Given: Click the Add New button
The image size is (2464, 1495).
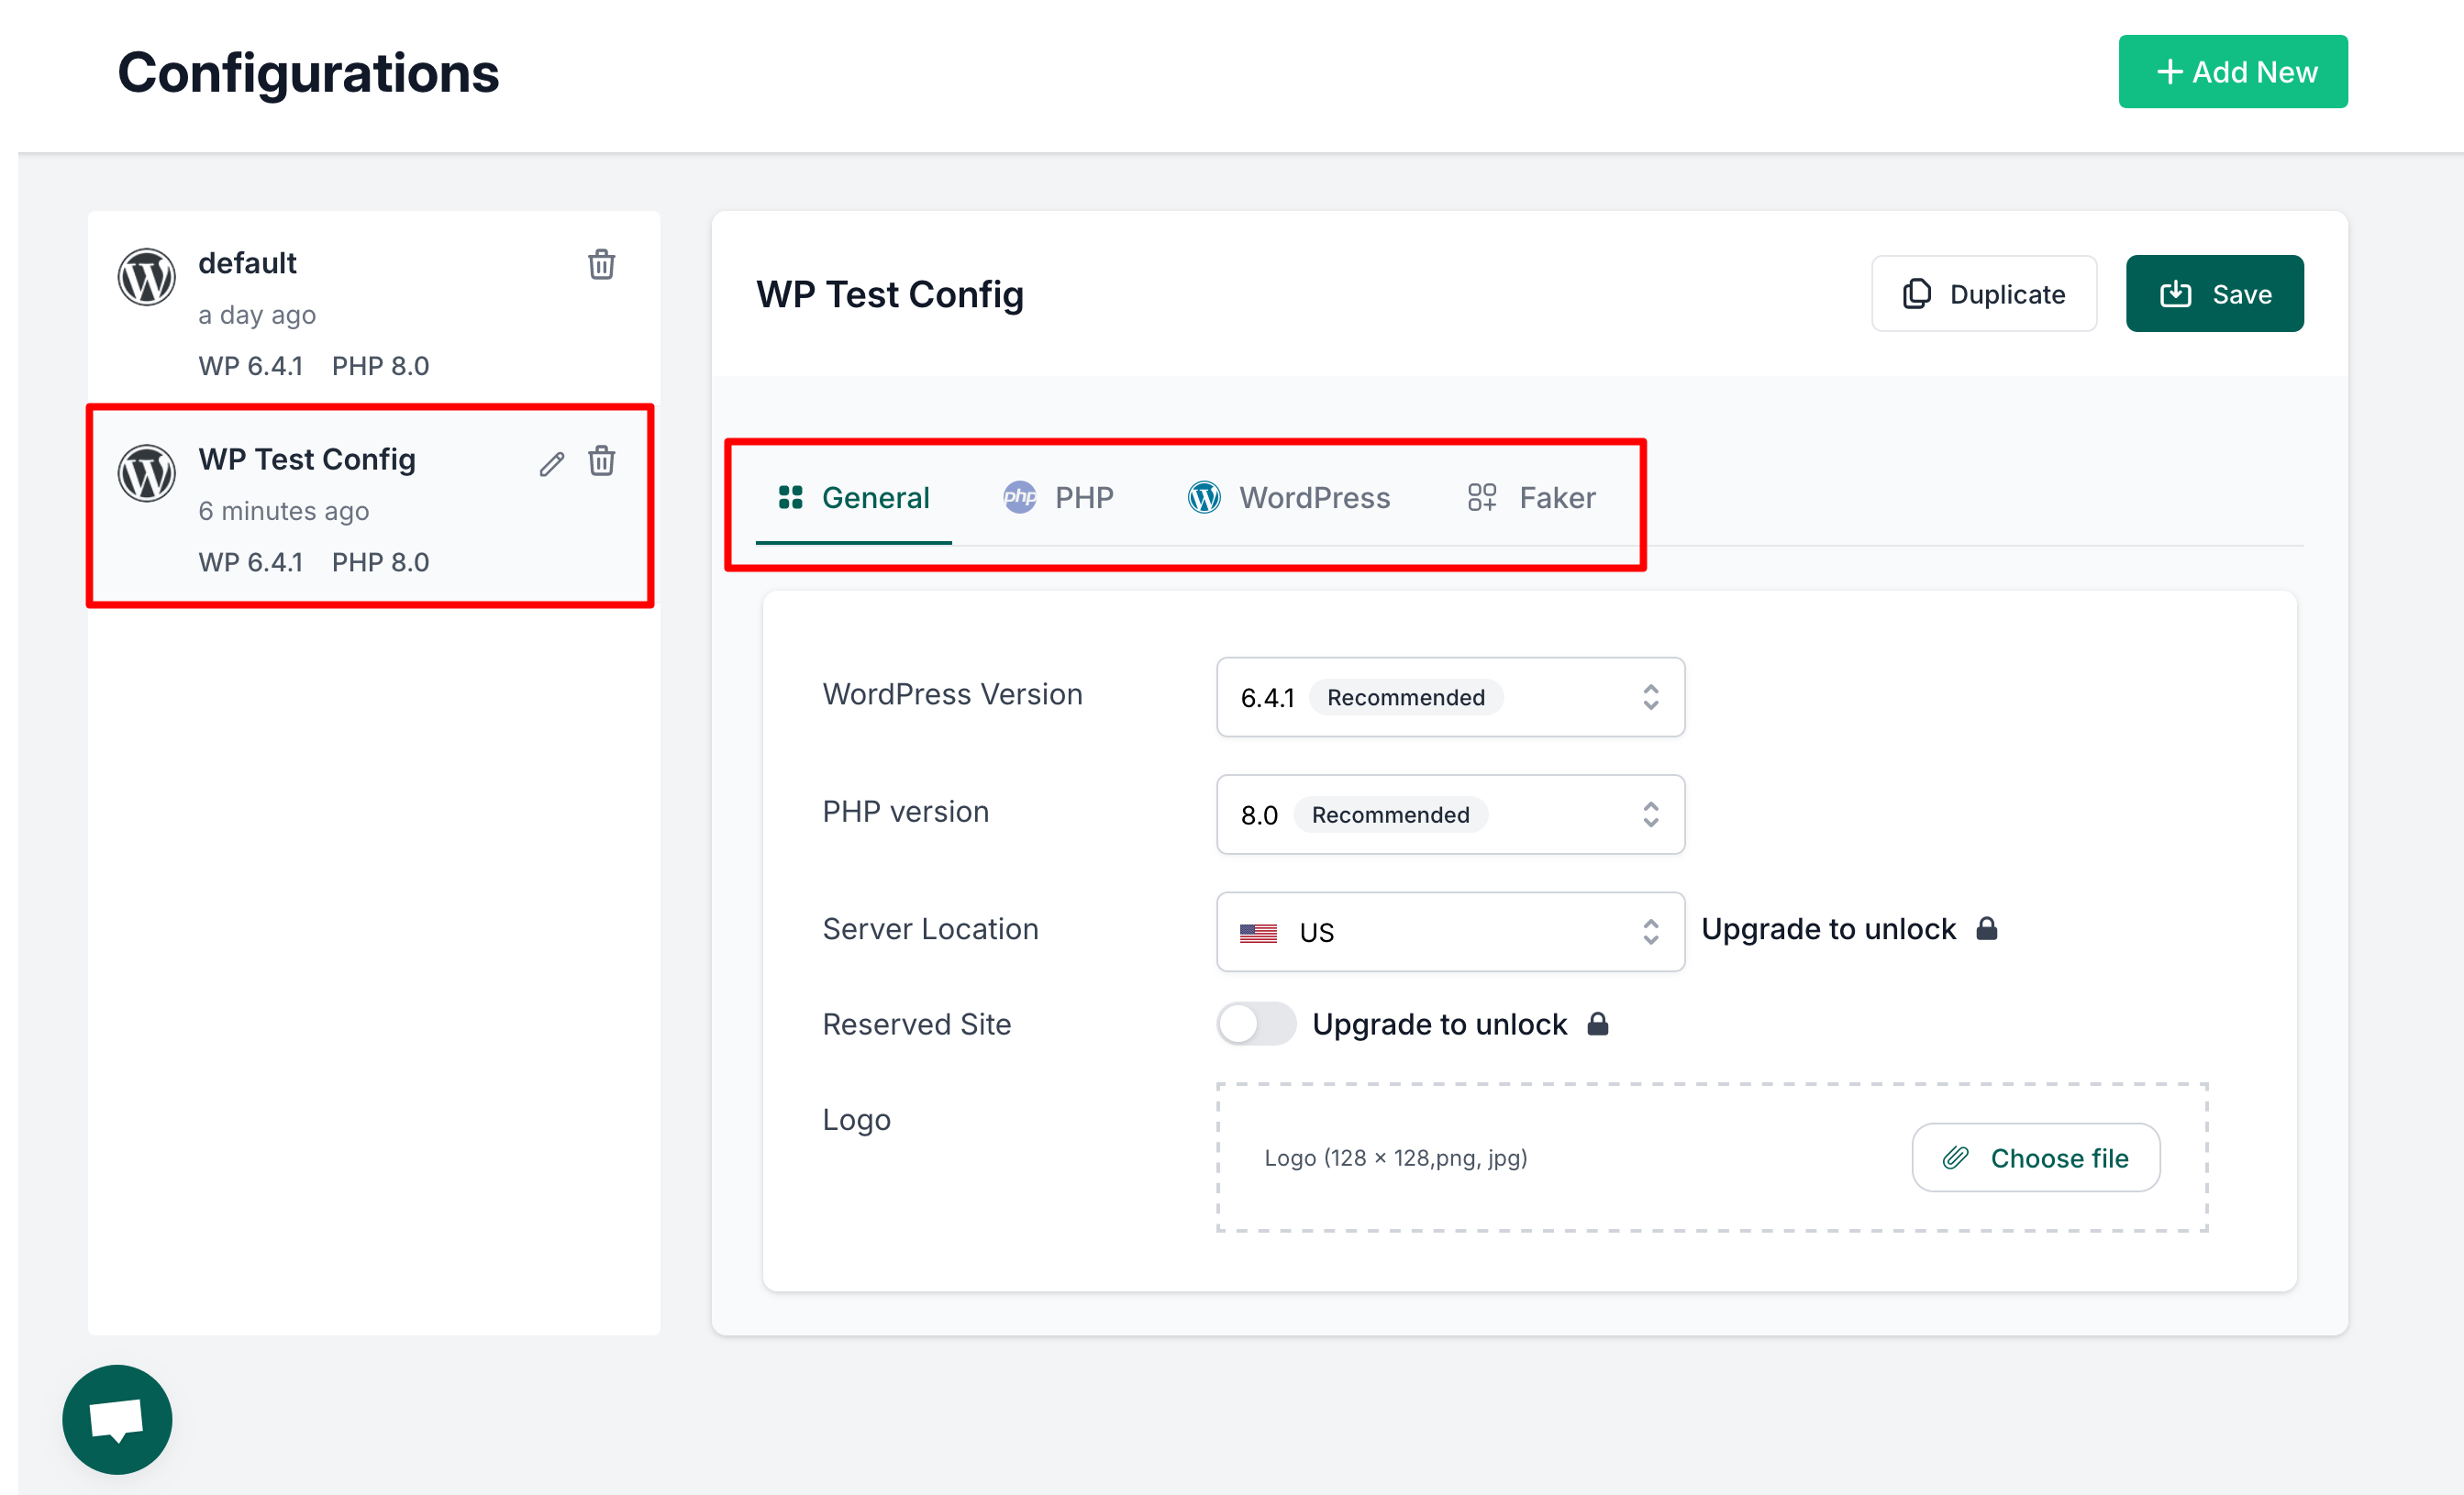Looking at the screenshot, I should pyautogui.click(x=2233, y=71).
